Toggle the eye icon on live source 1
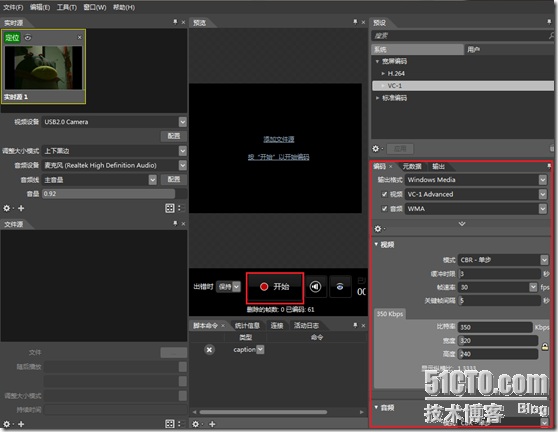Image resolution: width=558 pixels, height=432 pixels. 28,37
